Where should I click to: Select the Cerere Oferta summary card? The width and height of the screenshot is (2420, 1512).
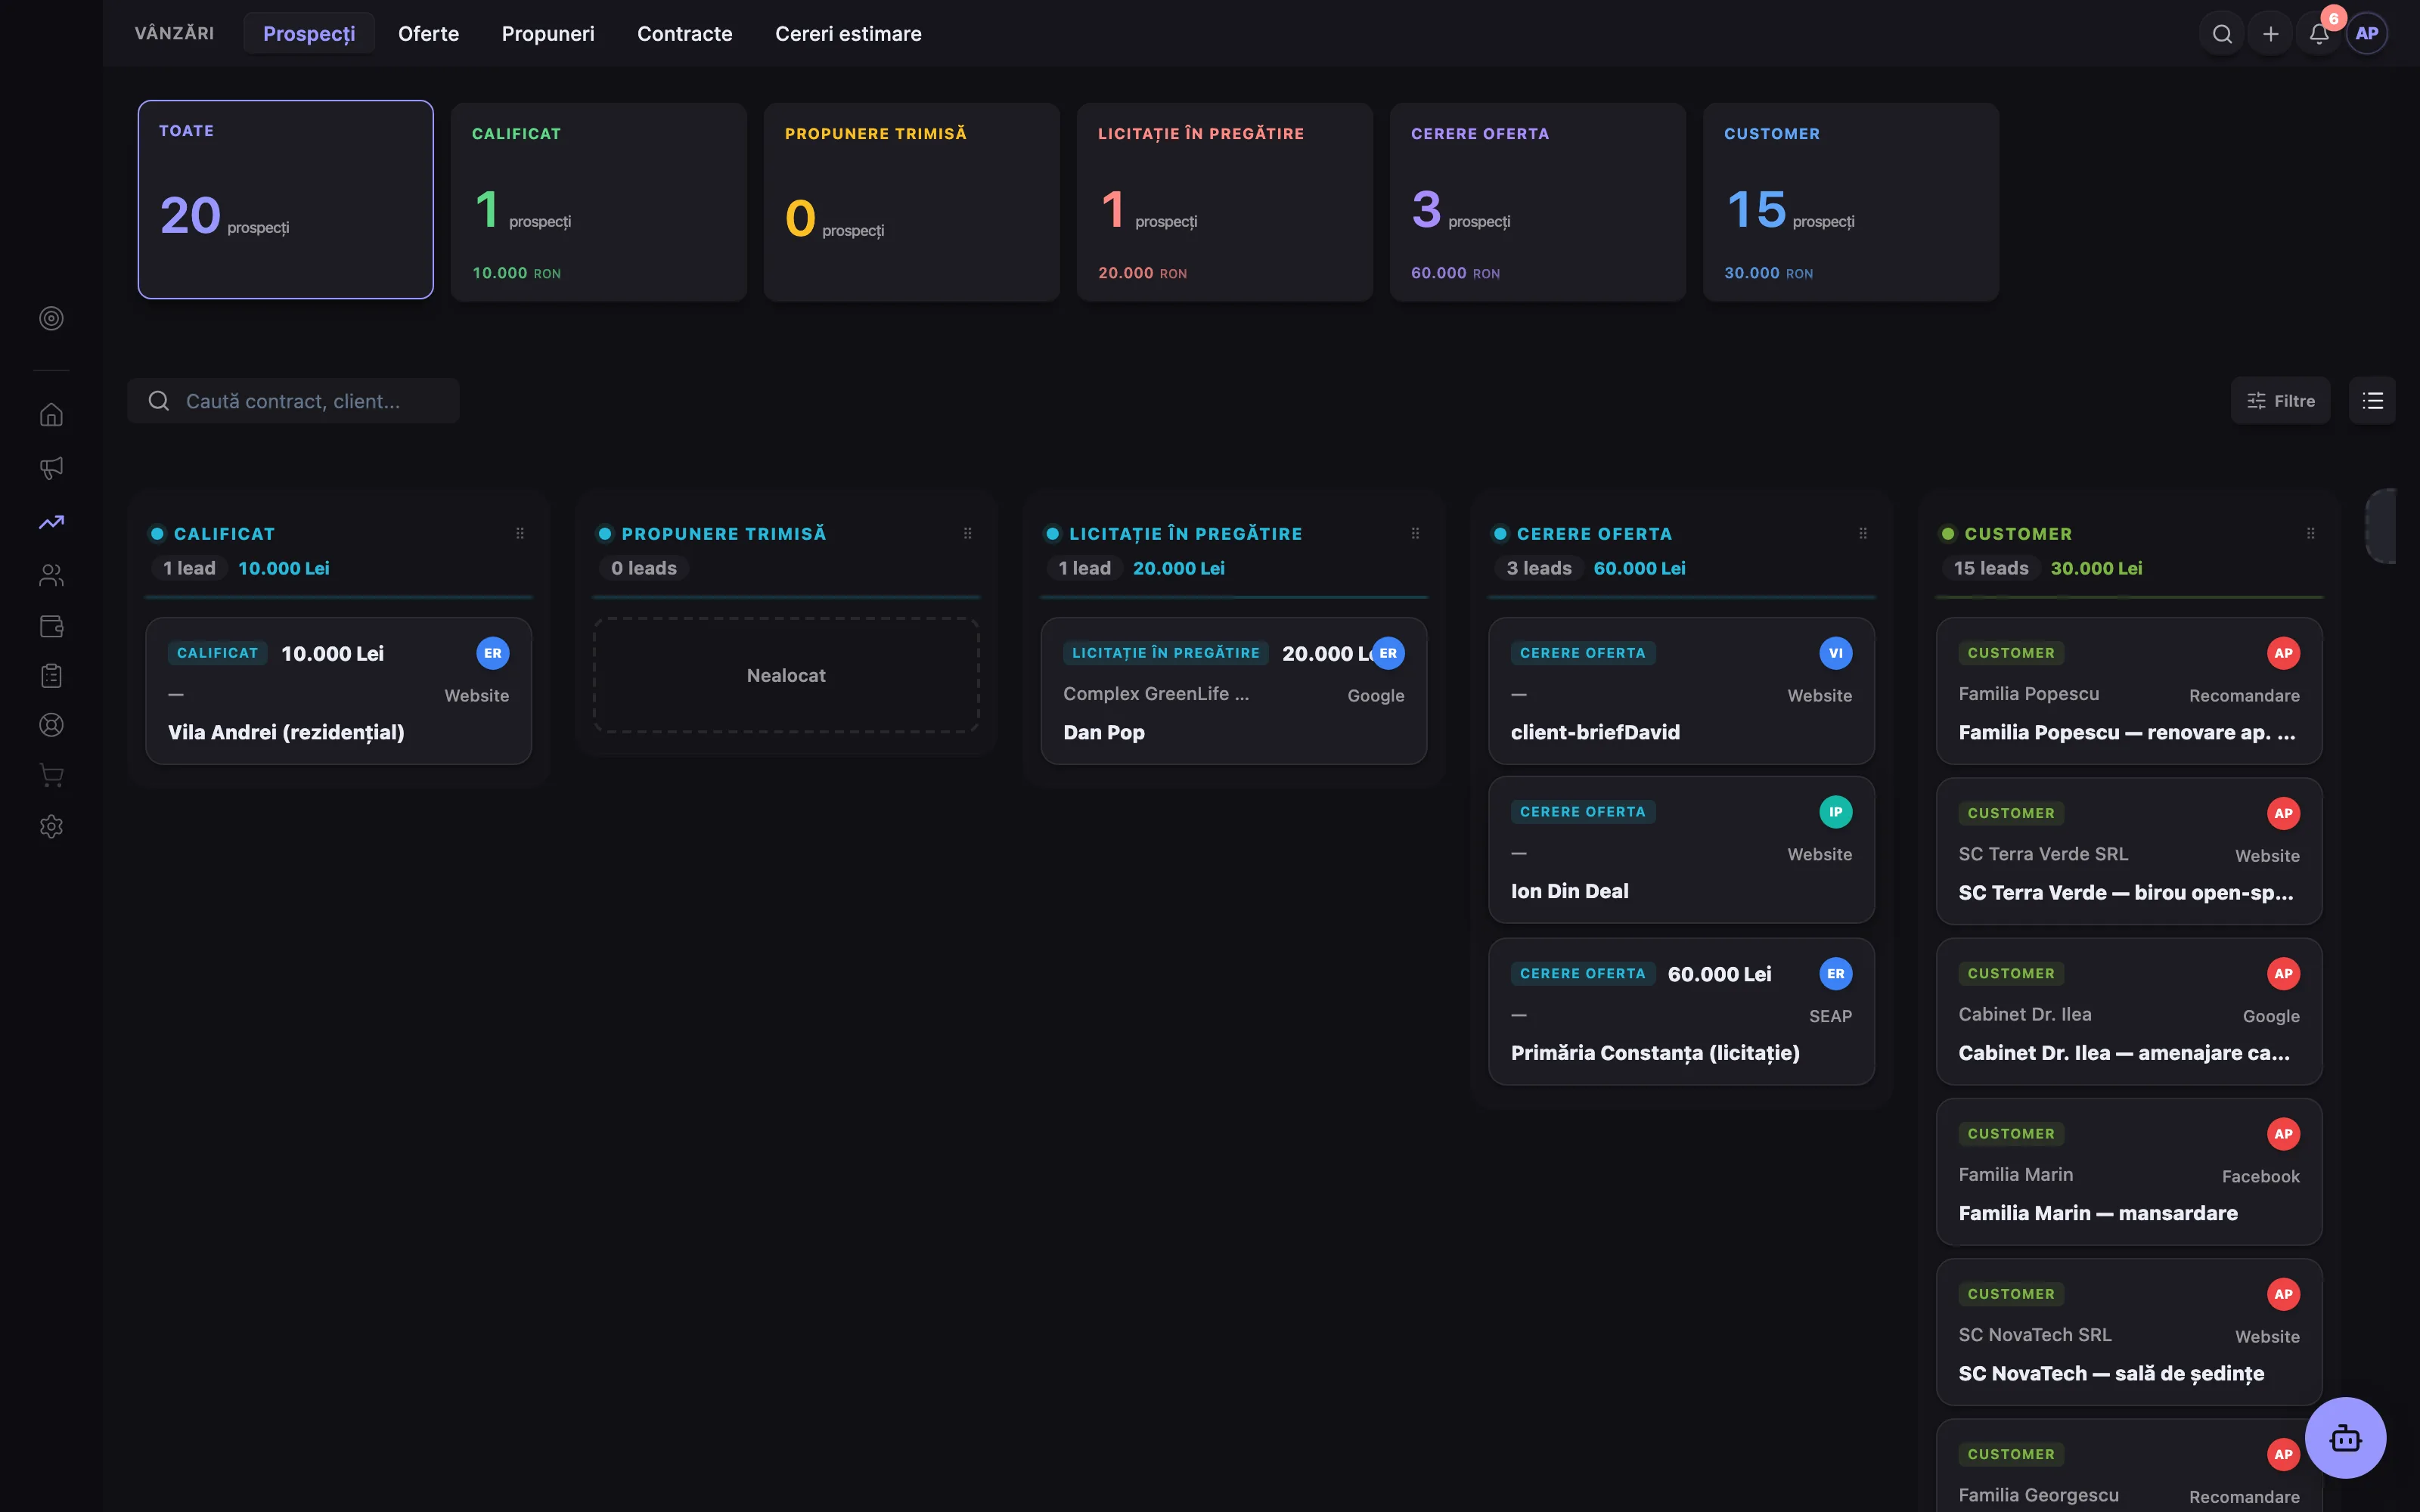click(x=1537, y=202)
